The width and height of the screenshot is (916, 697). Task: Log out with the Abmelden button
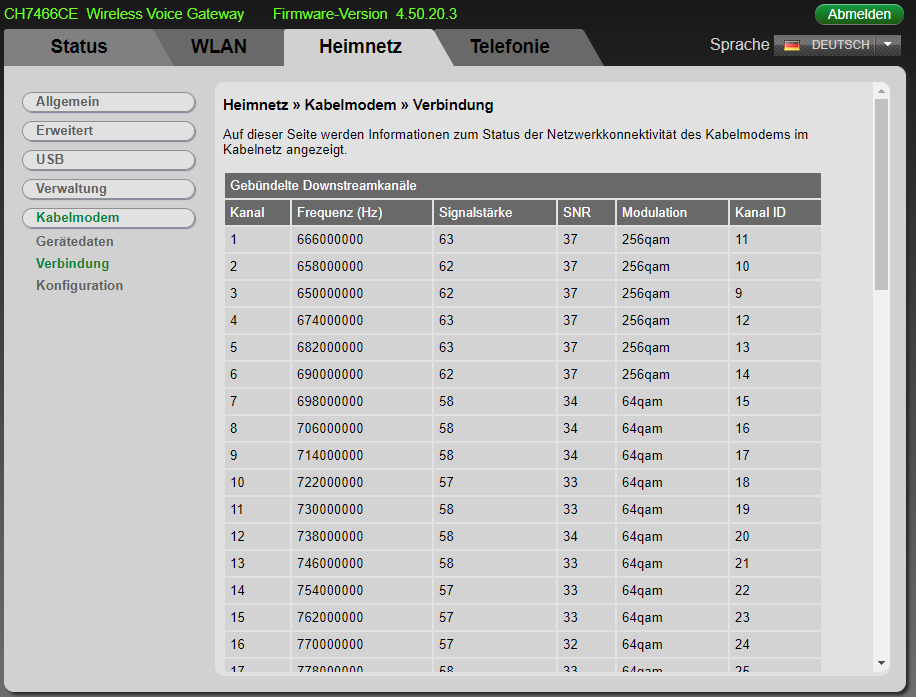[859, 14]
